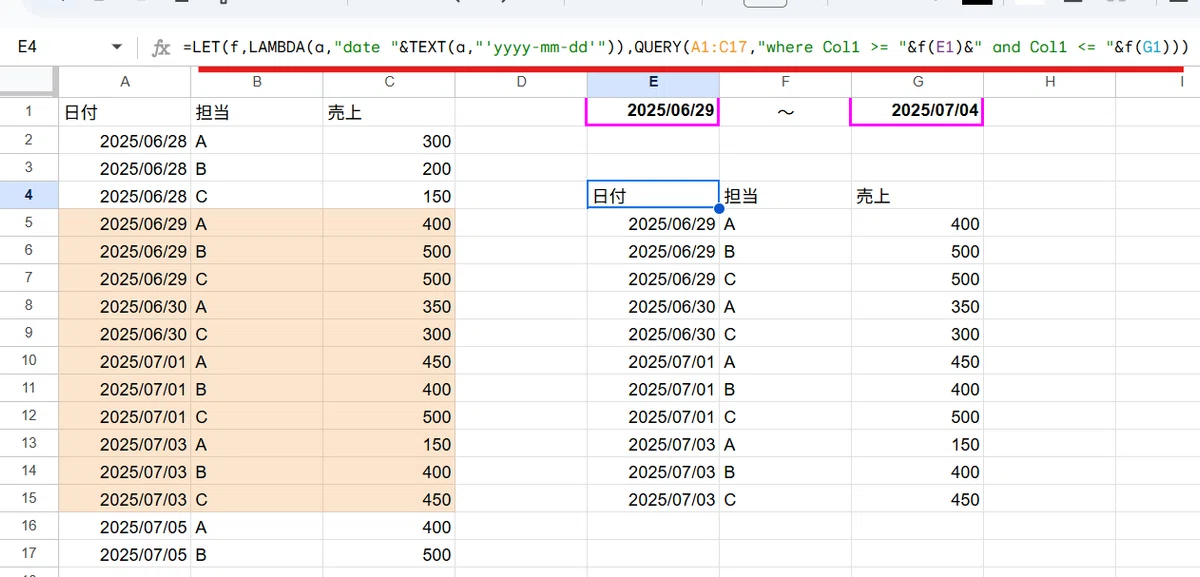The height and width of the screenshot is (577, 1200).
Task: Select column H header
Action: tap(1049, 82)
